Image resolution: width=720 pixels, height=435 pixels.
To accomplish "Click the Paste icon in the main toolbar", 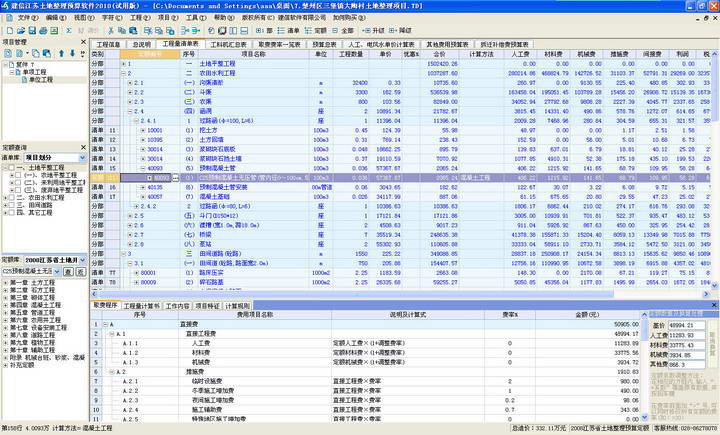I will coord(133,31).
